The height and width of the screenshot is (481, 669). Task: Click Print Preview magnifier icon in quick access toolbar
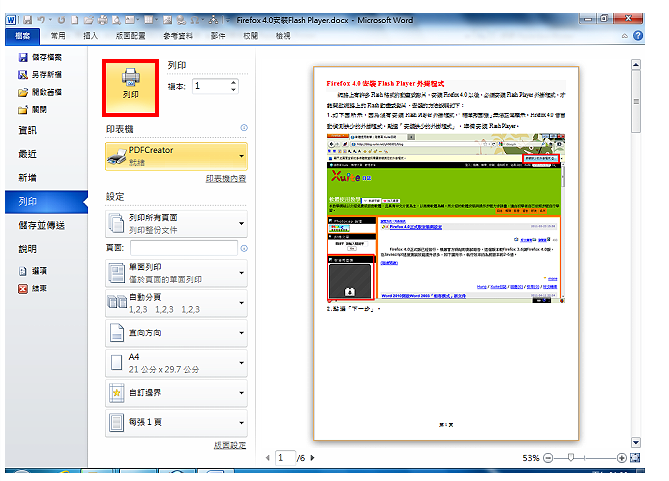pos(116,20)
